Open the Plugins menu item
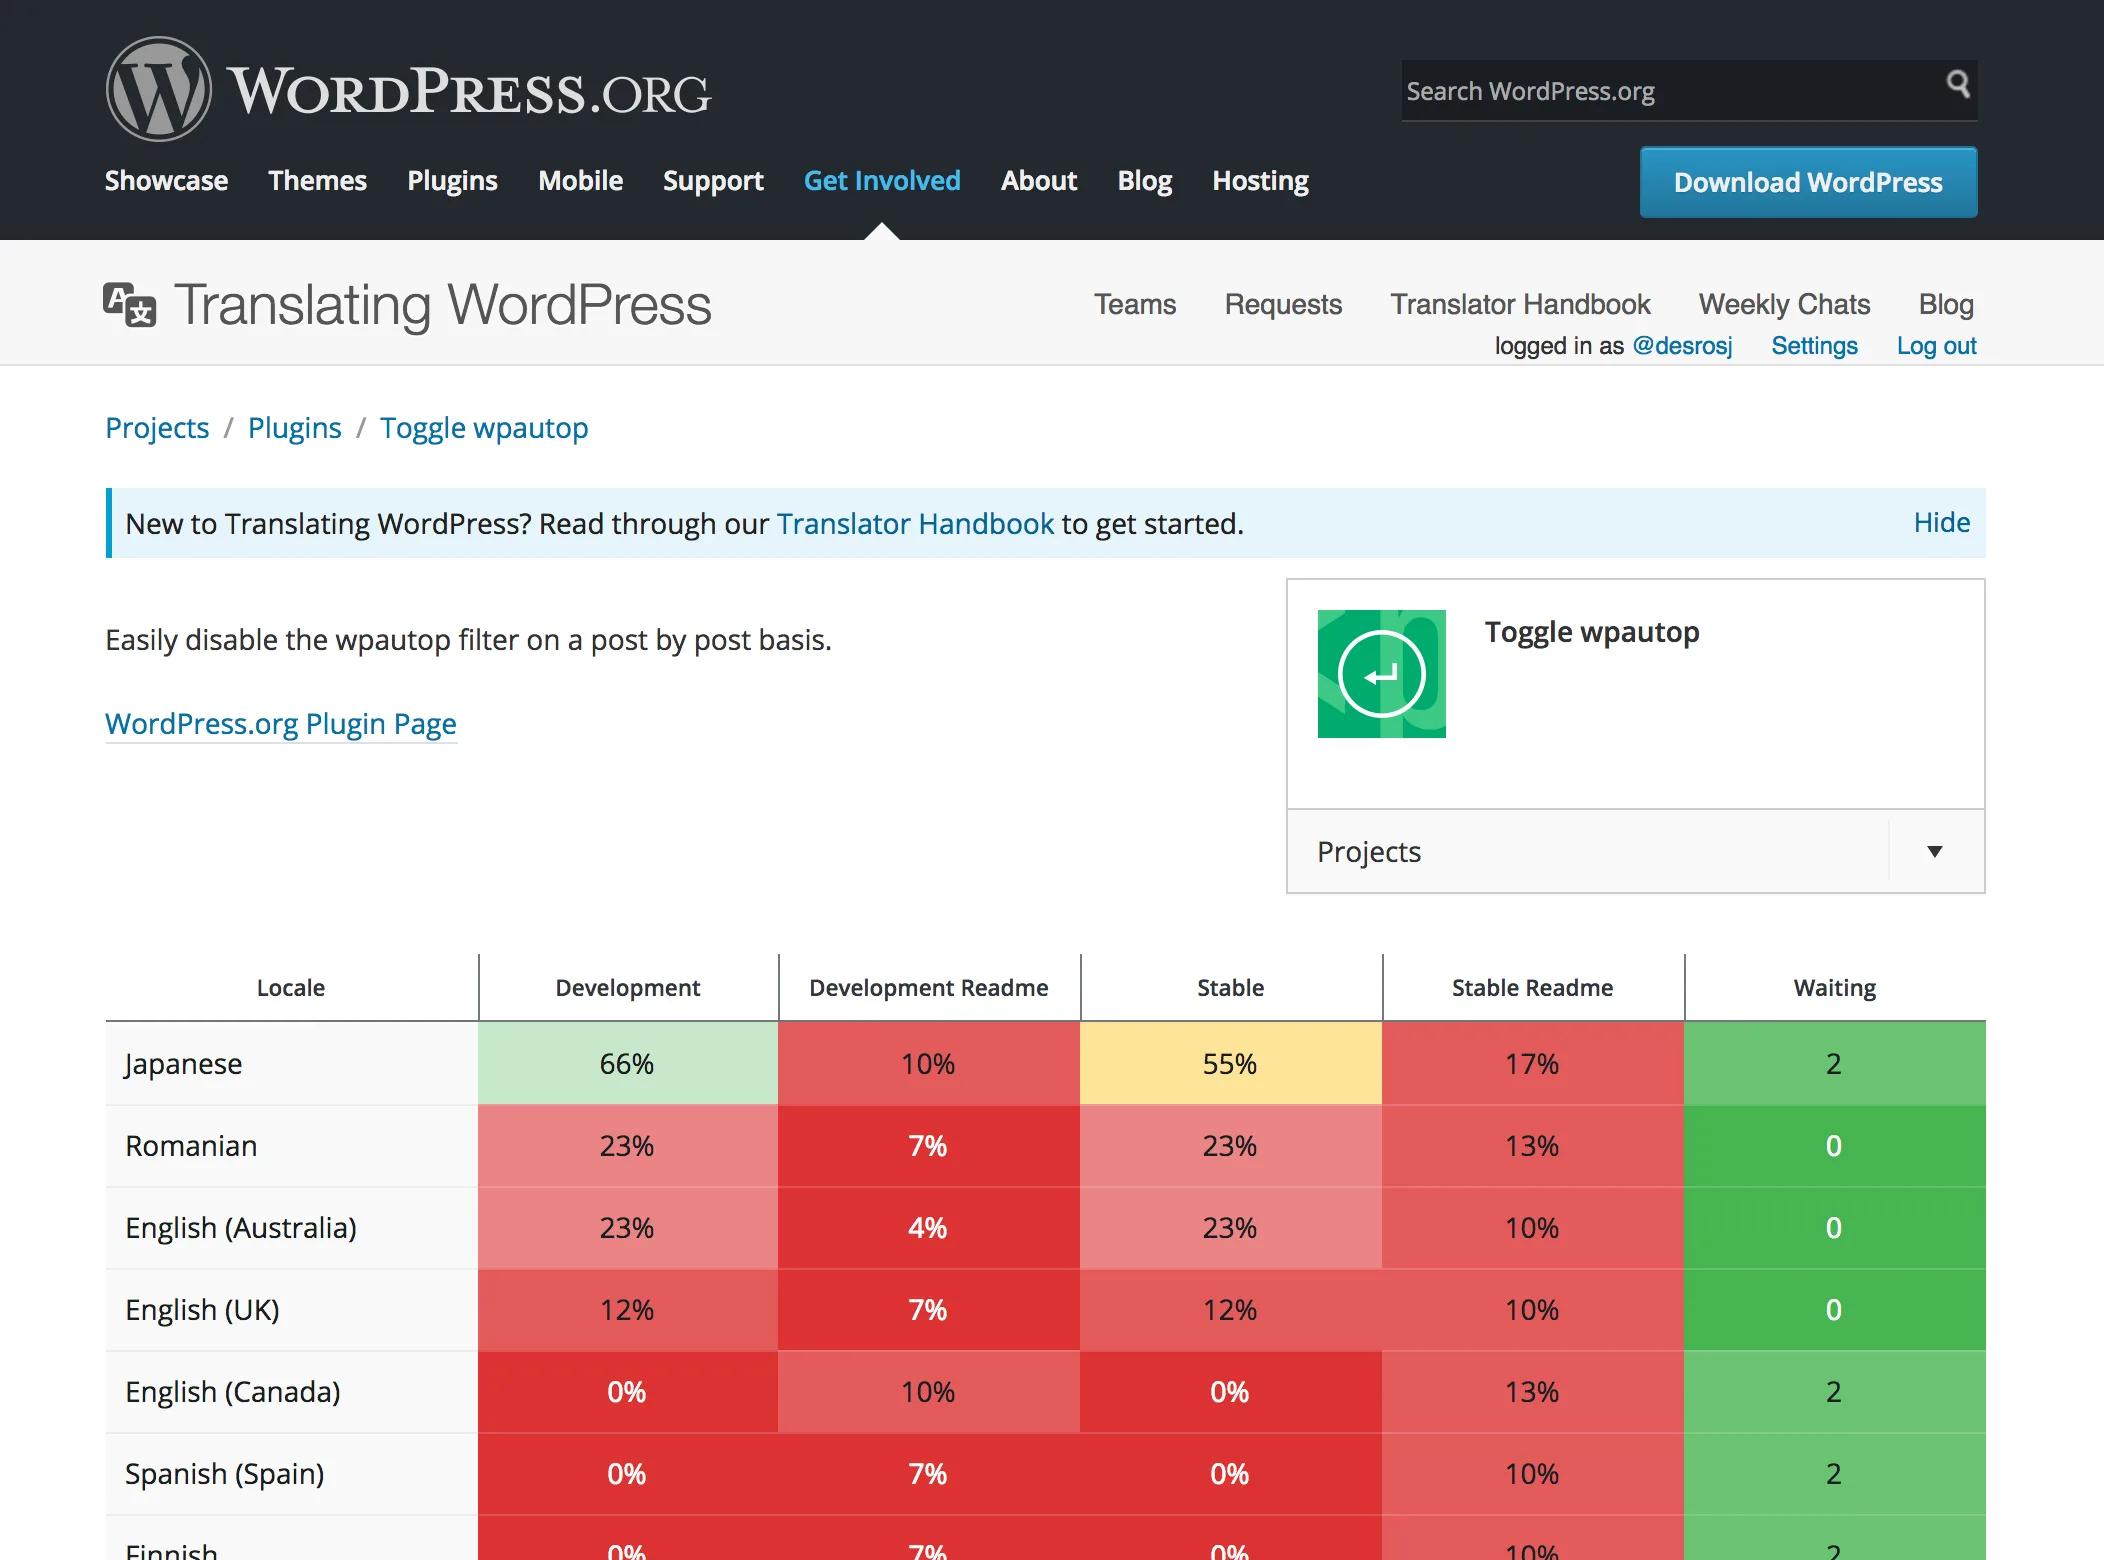The width and height of the screenshot is (2104, 1560). click(x=452, y=181)
